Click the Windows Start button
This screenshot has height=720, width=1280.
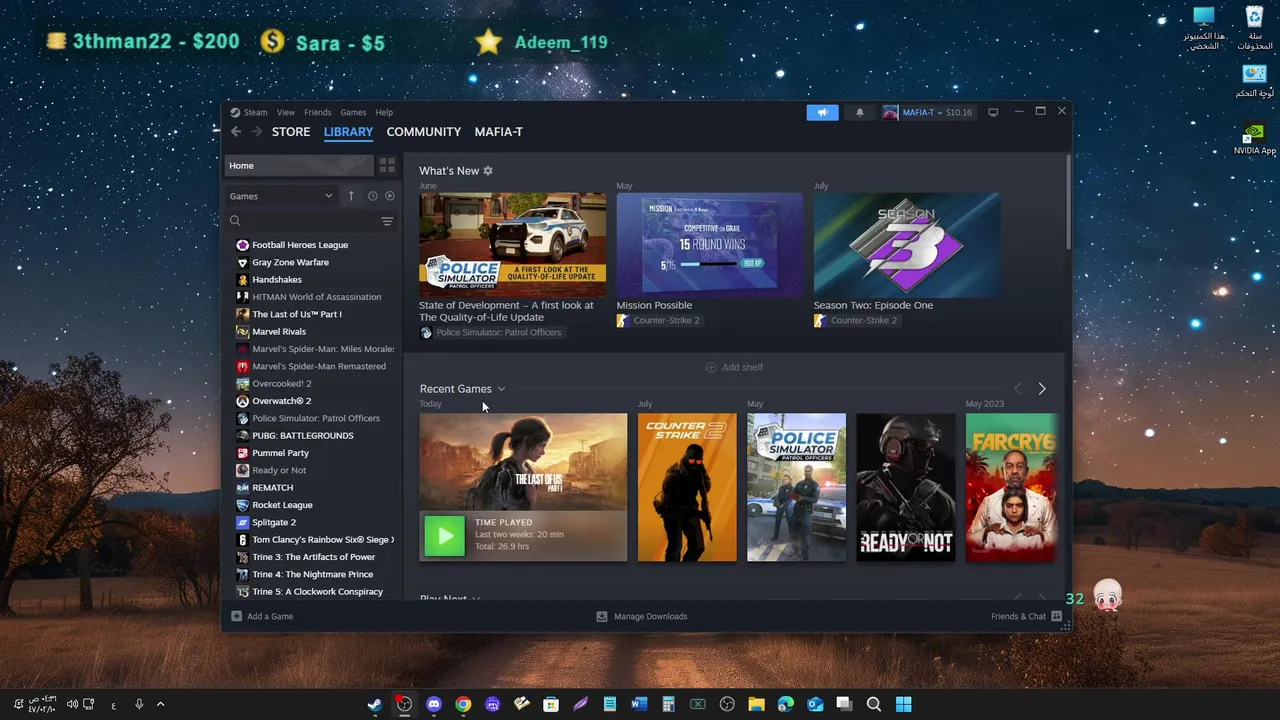[x=903, y=704]
